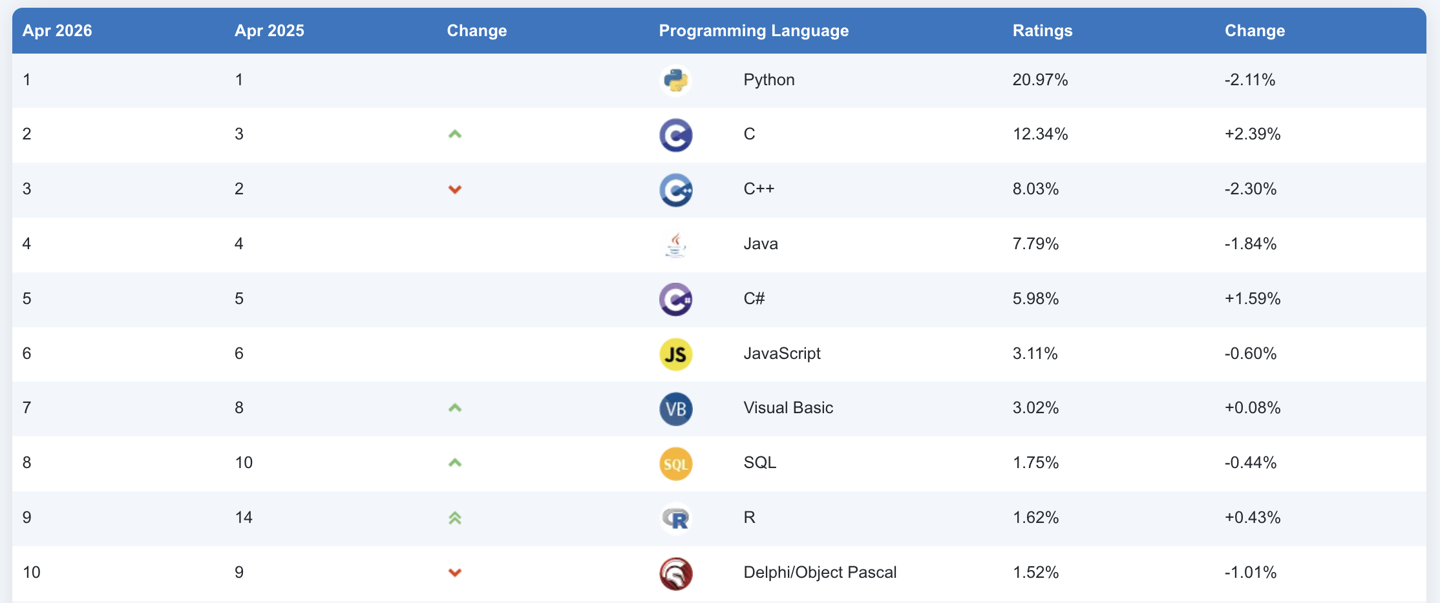
Task: Click the Ratings column header
Action: [x=1042, y=31]
